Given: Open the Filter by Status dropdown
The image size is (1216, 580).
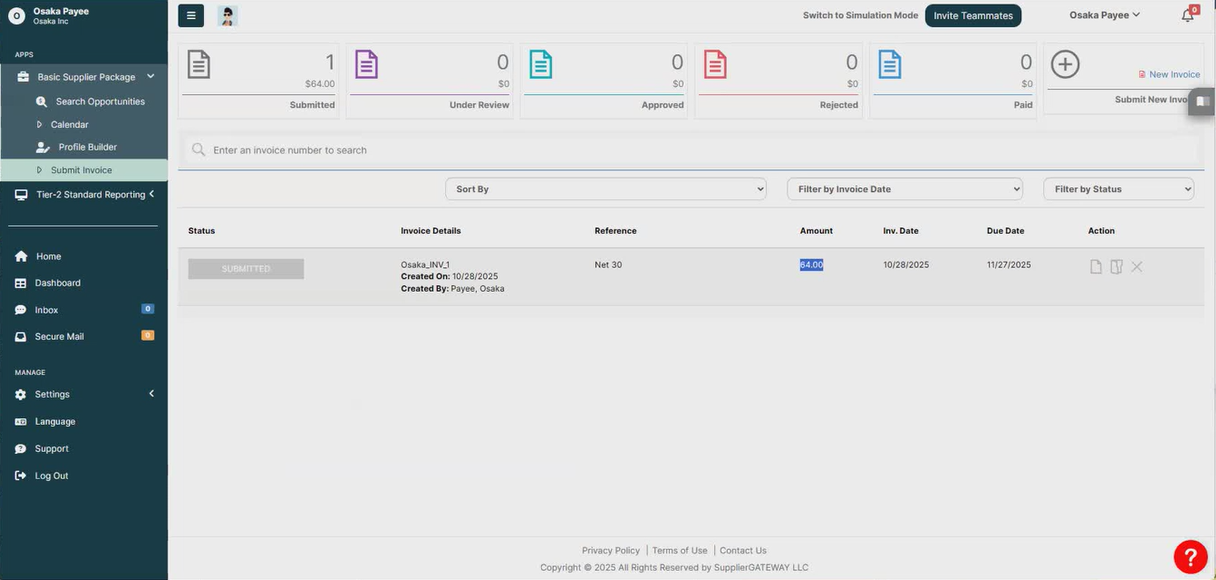Looking at the screenshot, I should (x=1118, y=189).
